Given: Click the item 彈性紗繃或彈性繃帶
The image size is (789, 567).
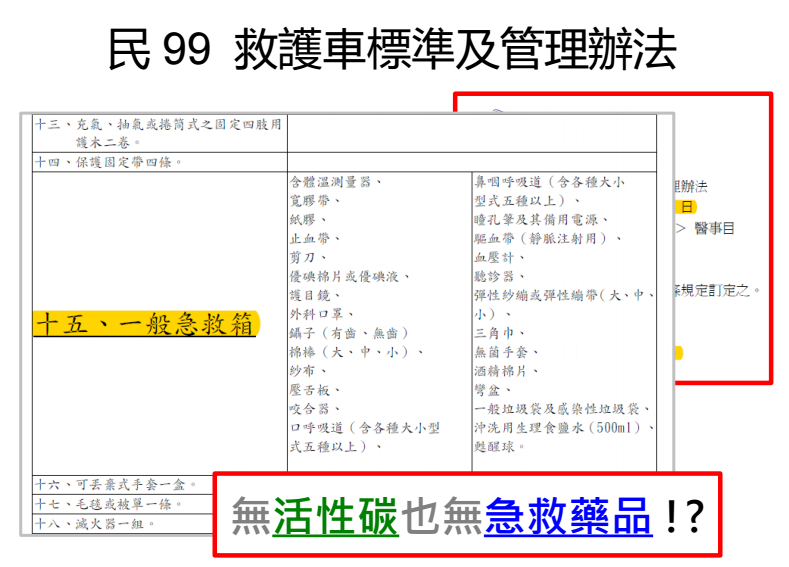Looking at the screenshot, I should [536, 295].
